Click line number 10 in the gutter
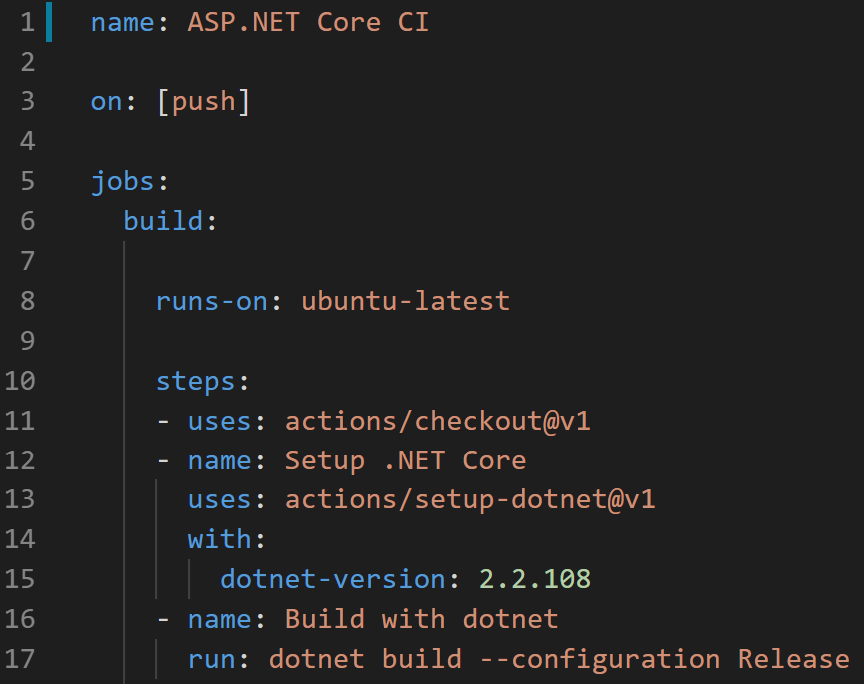This screenshot has width=864, height=684. click(x=20, y=381)
